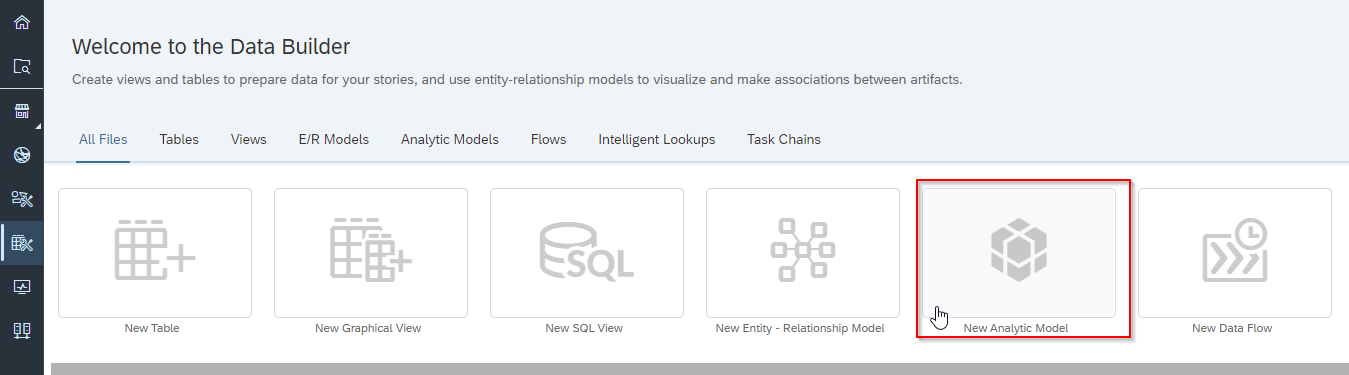Click the bottom sidebar connections icon
Image resolution: width=1349 pixels, height=375 pixels.
pyautogui.click(x=21, y=330)
